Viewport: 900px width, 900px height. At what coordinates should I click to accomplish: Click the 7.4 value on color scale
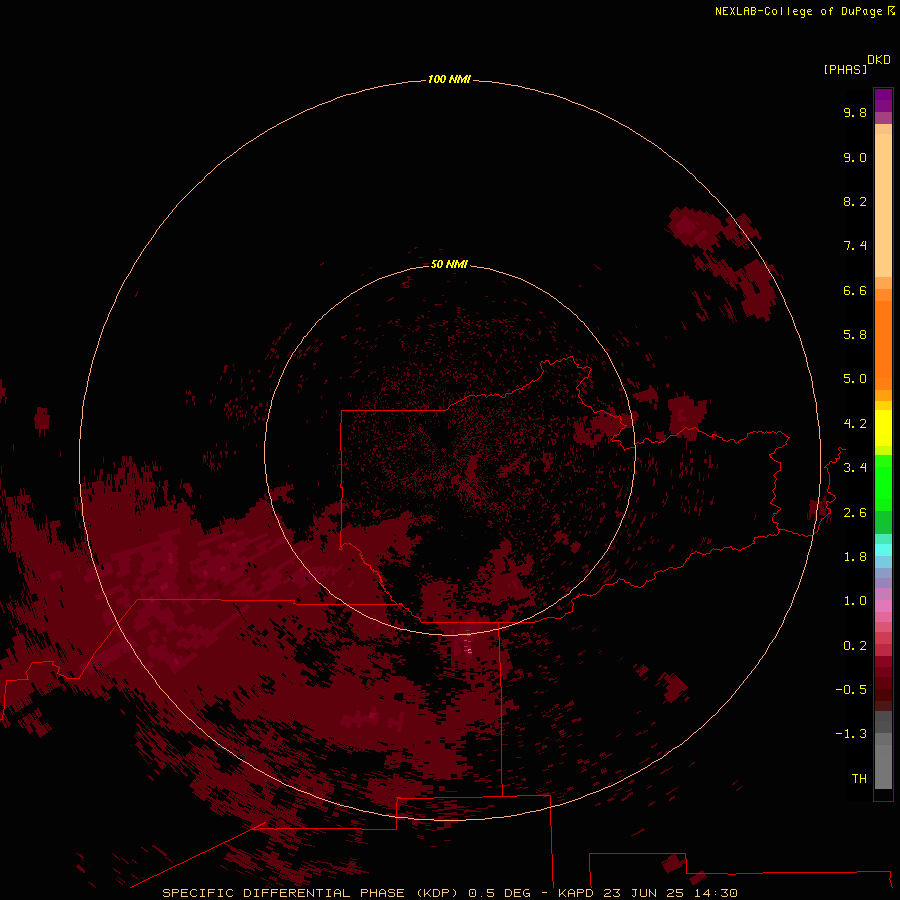(x=855, y=246)
